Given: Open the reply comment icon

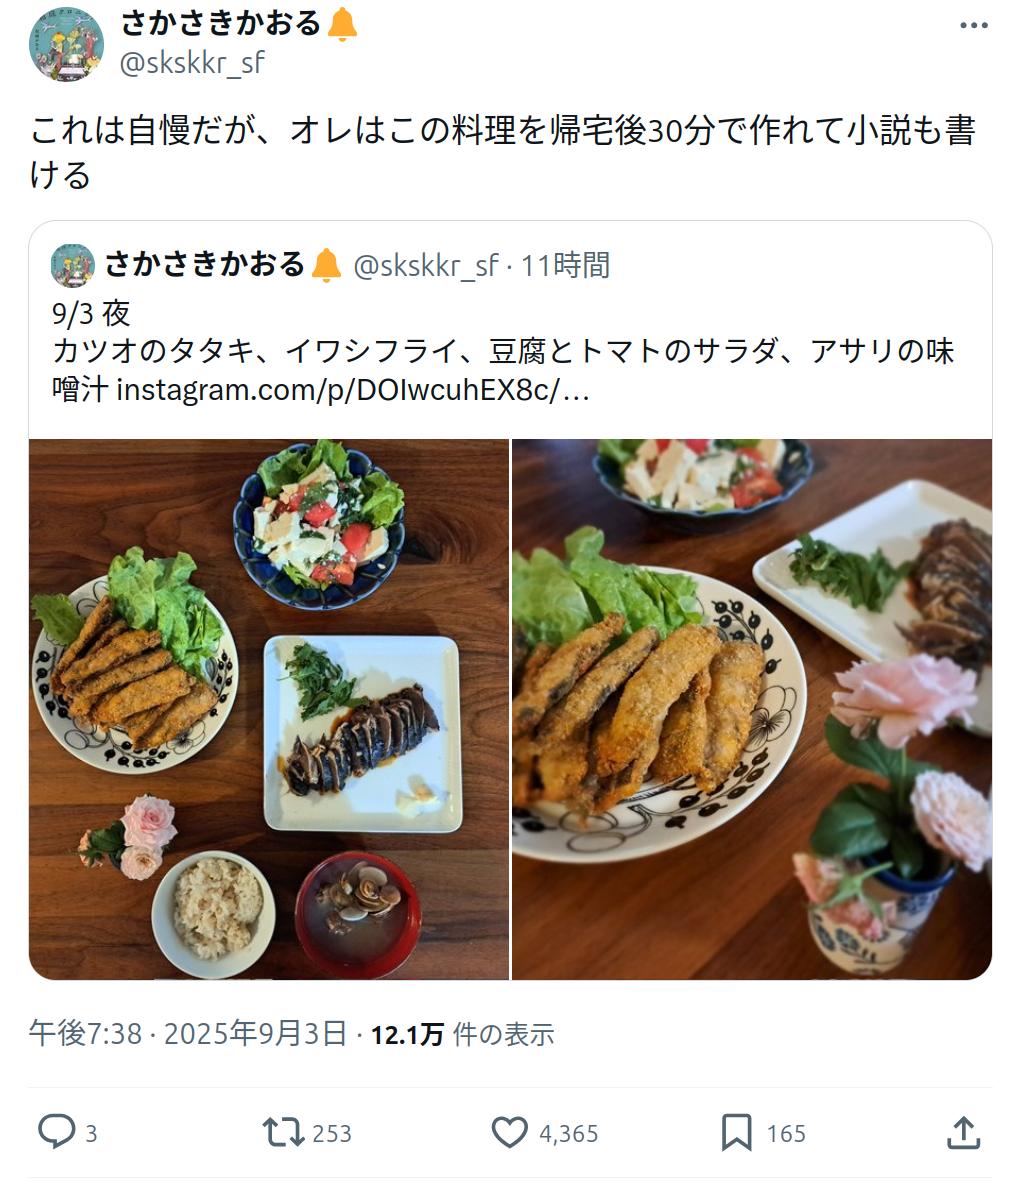Looking at the screenshot, I should (x=57, y=1131).
